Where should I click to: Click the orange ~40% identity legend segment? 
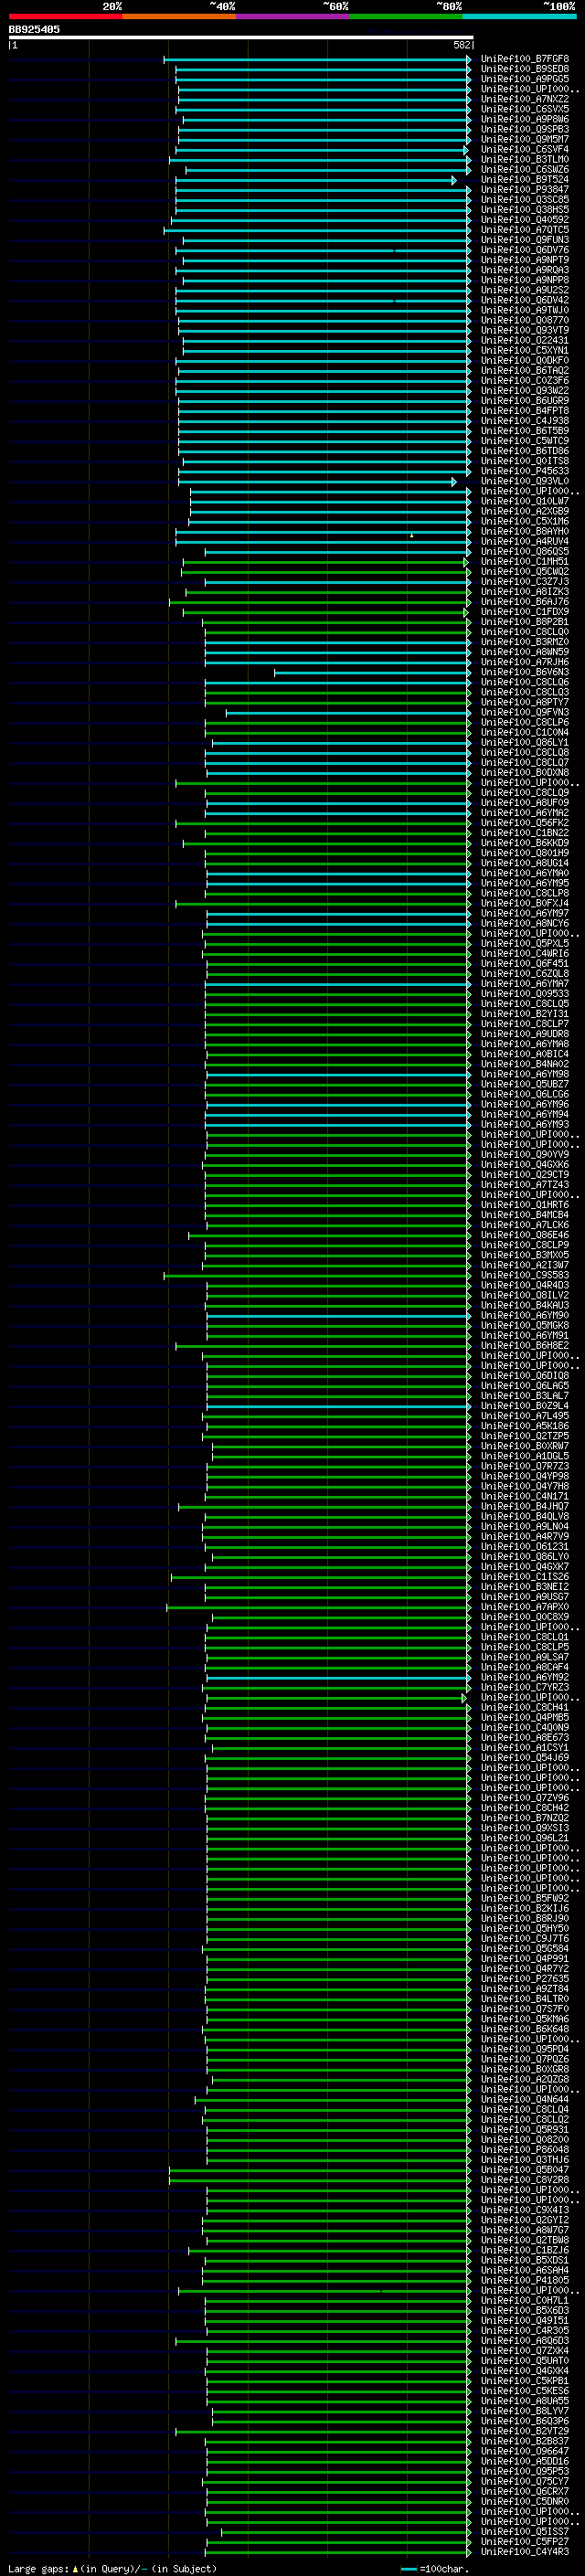click(x=179, y=16)
